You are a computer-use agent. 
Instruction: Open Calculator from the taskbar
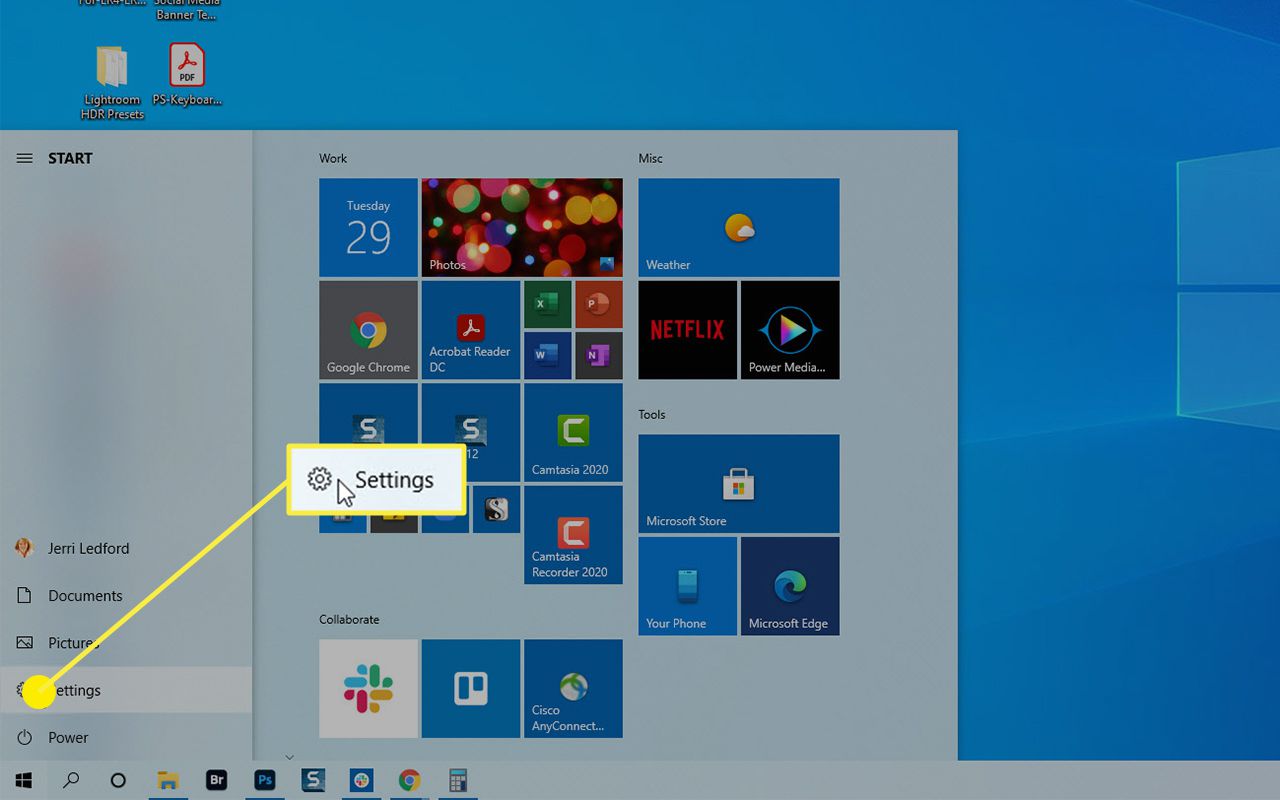click(x=458, y=780)
